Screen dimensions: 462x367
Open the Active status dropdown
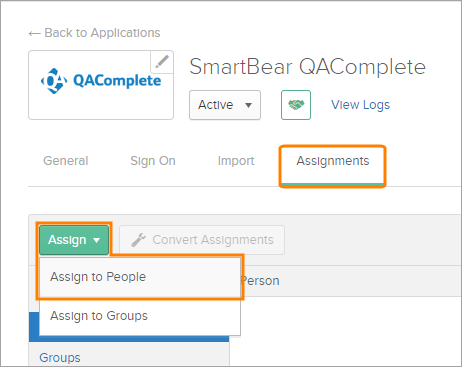(225, 105)
